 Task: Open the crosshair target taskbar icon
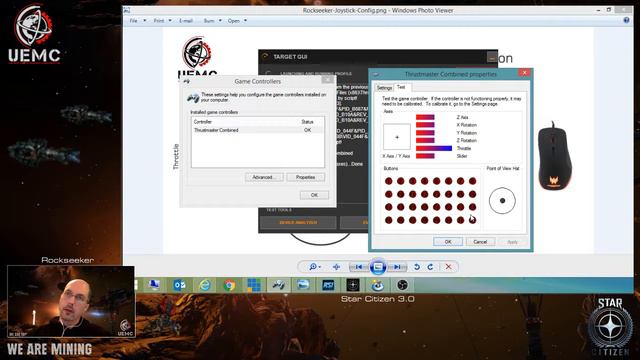[353, 285]
